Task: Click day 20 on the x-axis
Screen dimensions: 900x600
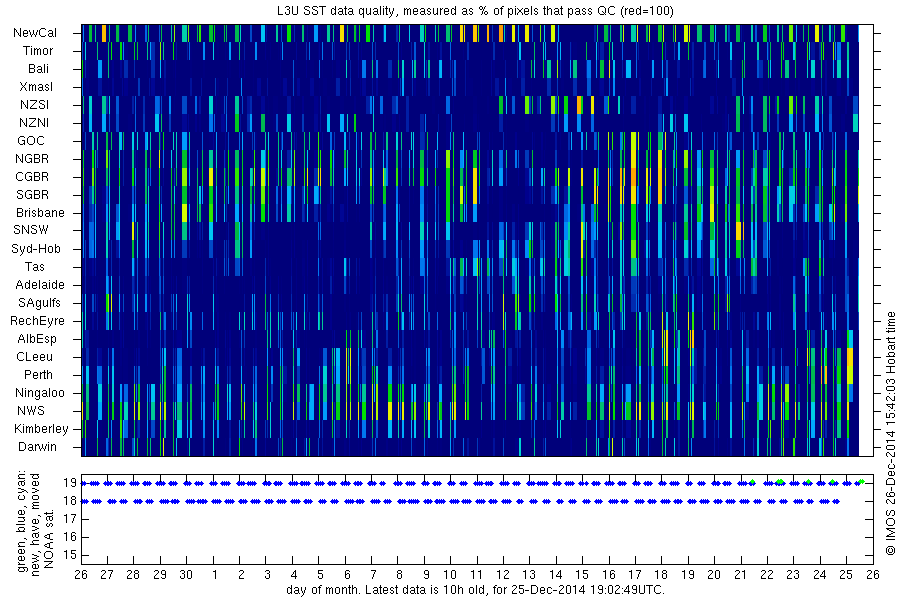Action: pos(714,575)
